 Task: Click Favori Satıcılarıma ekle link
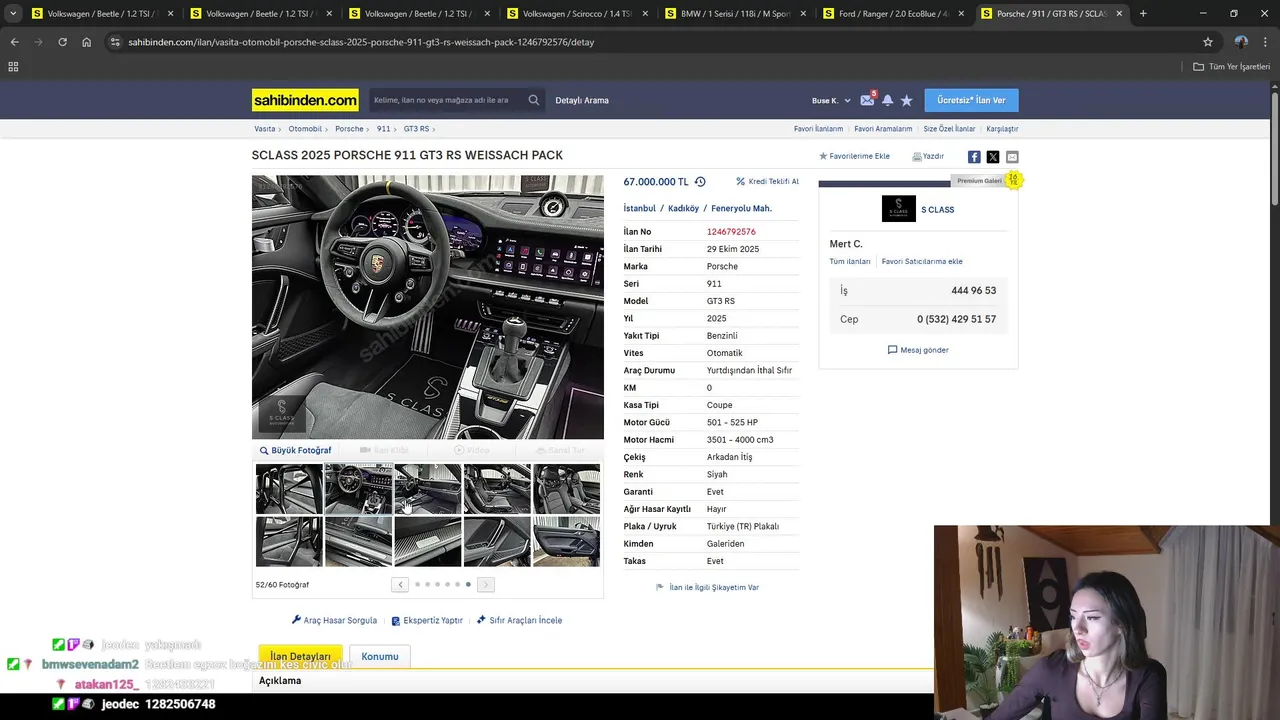pyautogui.click(x=922, y=262)
